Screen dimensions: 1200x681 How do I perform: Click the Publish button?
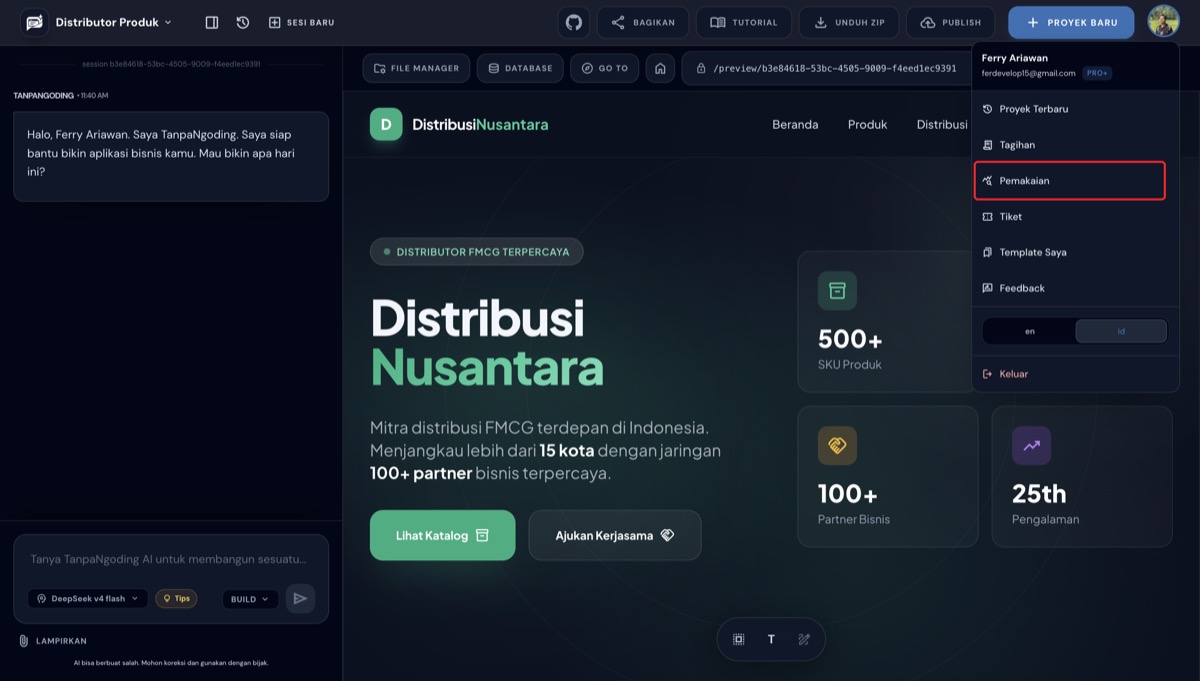[x=951, y=22]
